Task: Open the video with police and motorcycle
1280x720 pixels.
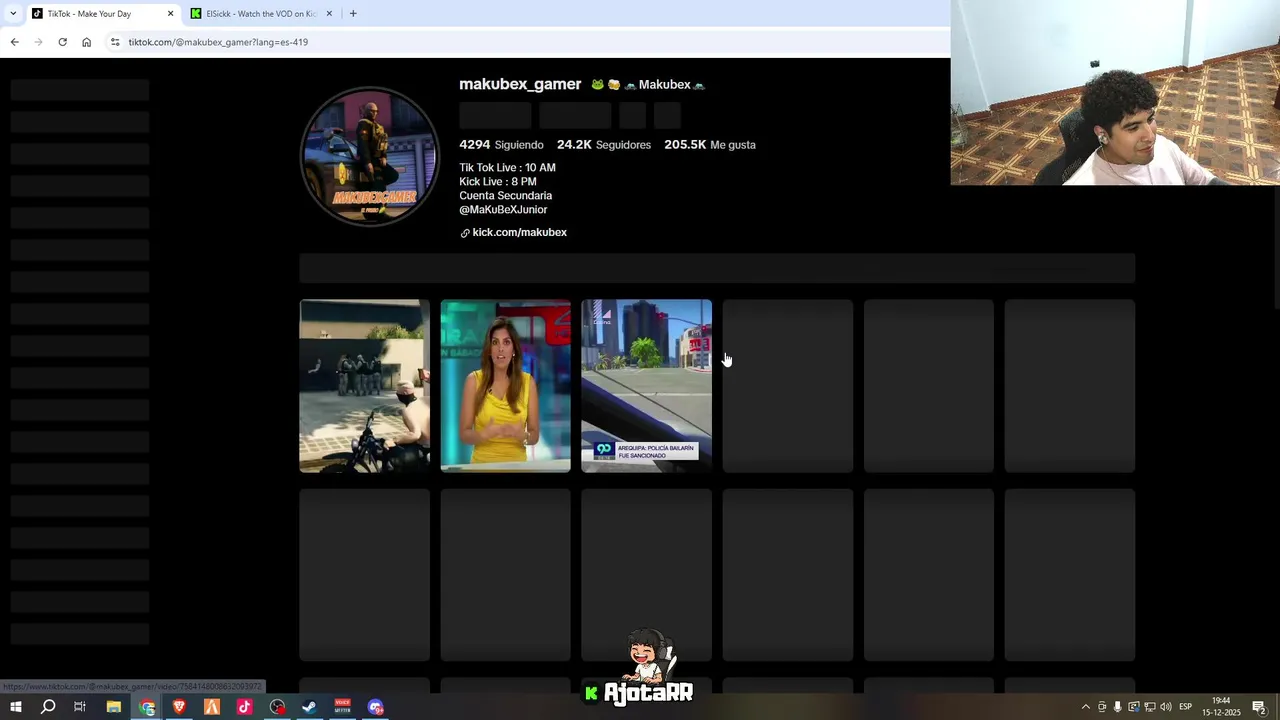Action: pos(365,385)
